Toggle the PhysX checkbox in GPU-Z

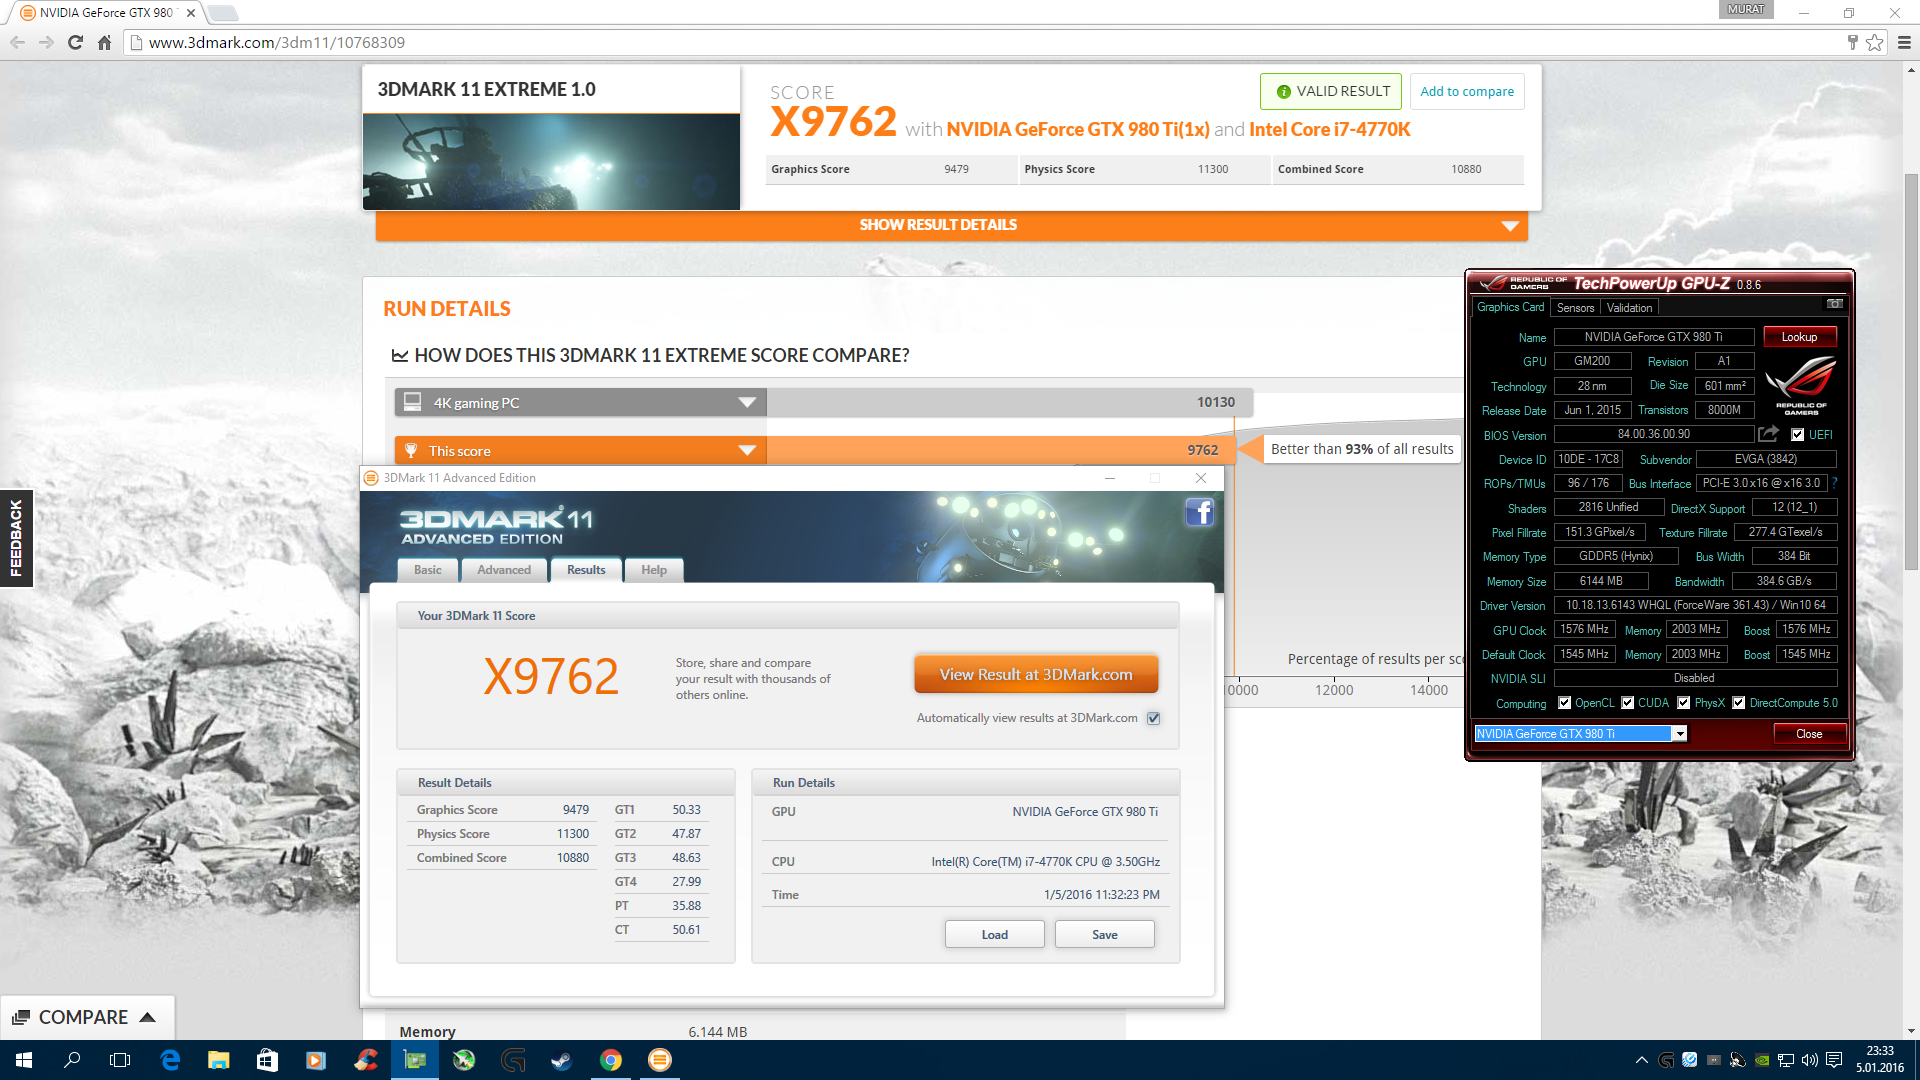[1684, 703]
